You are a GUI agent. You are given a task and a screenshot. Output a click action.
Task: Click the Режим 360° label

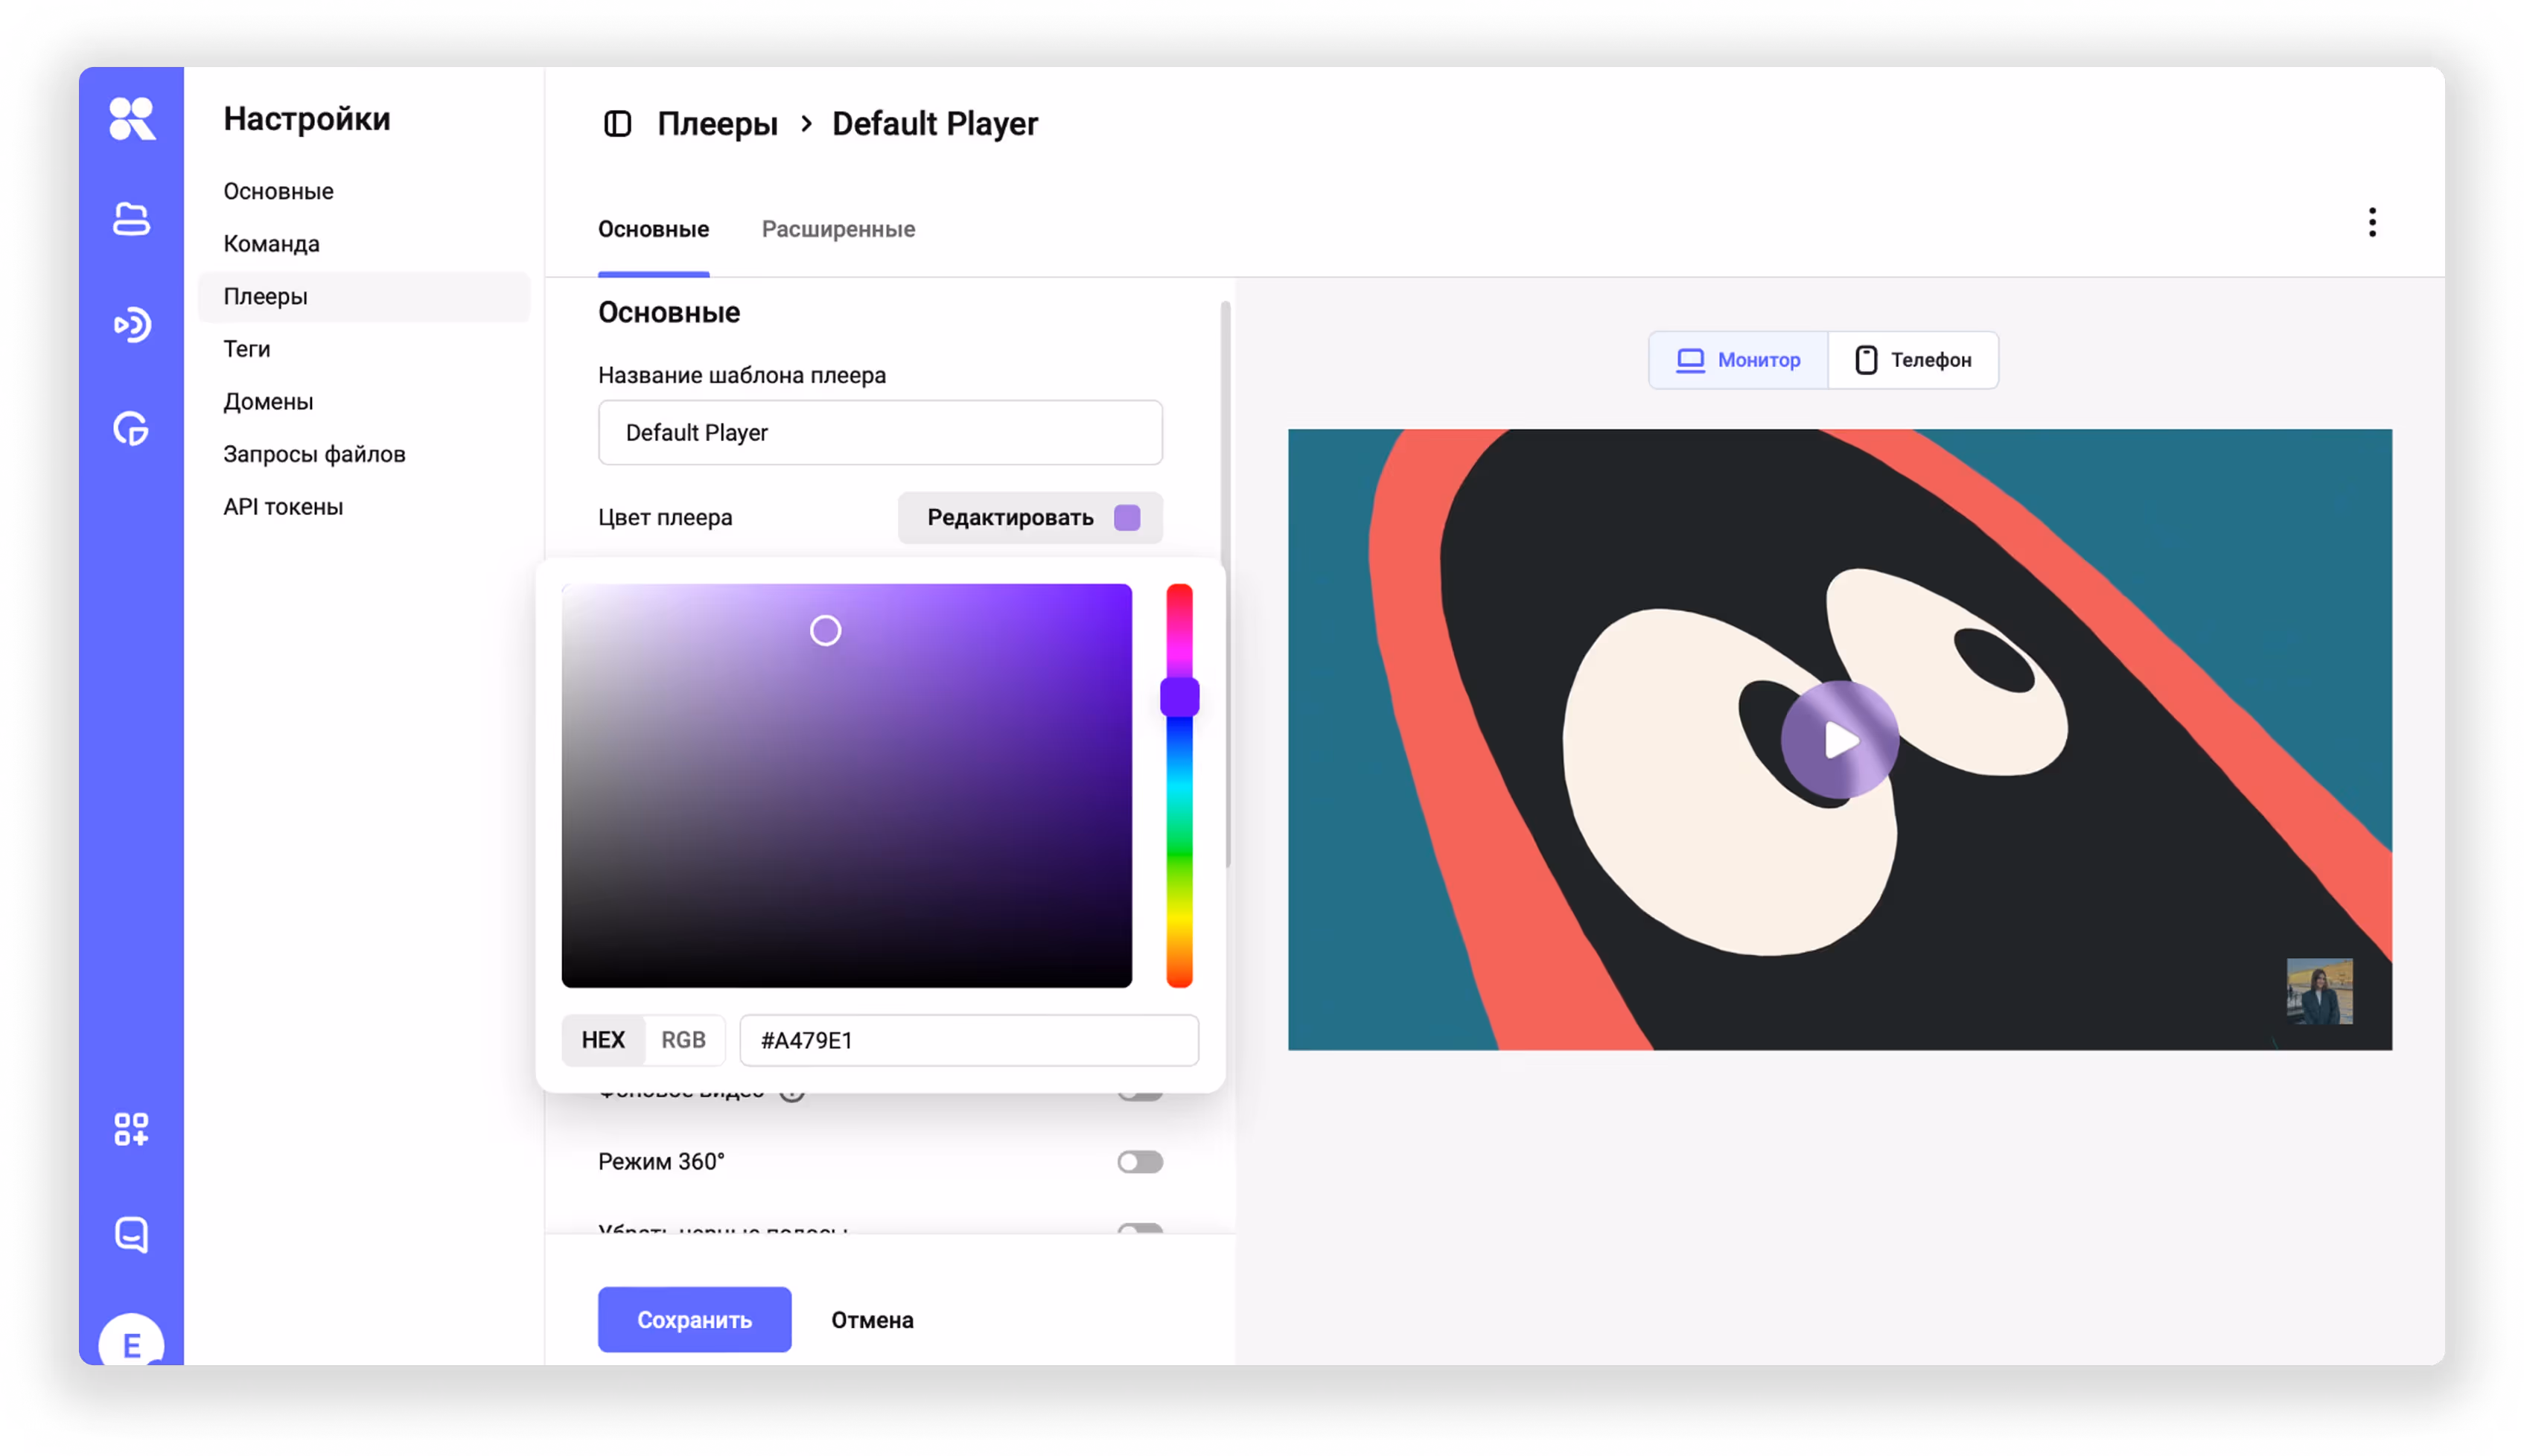coord(661,1162)
